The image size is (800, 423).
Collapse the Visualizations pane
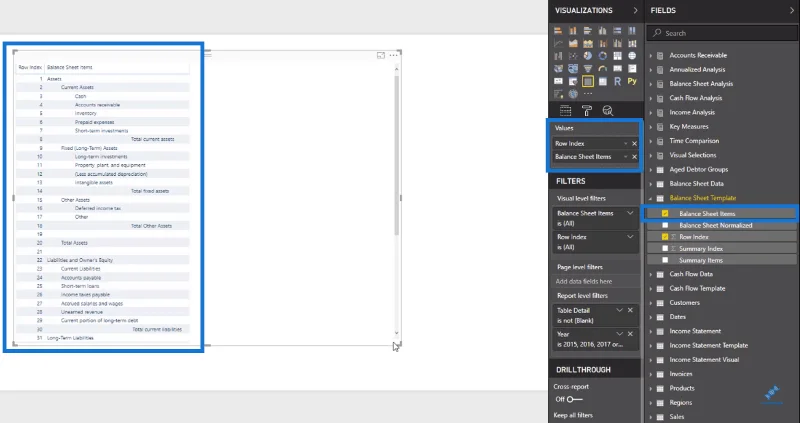[x=635, y=10]
